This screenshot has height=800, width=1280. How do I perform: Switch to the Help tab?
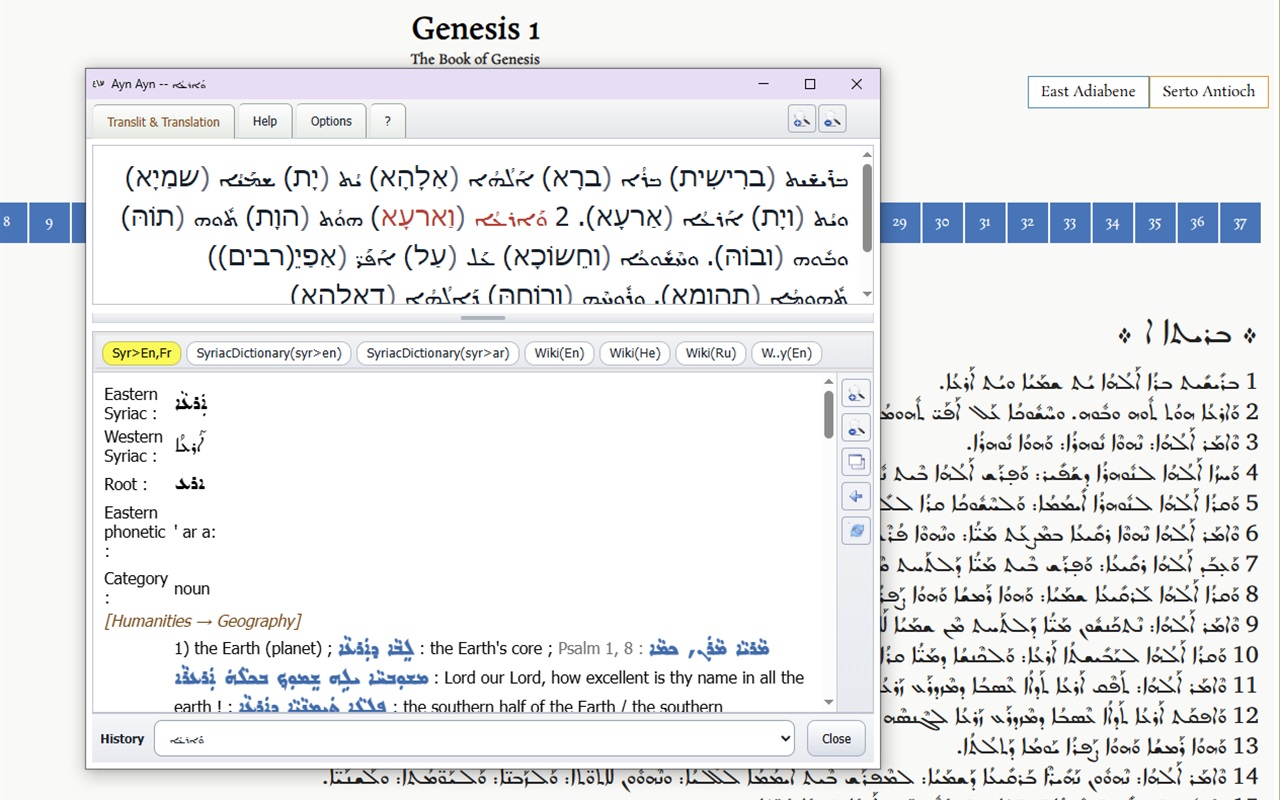point(265,121)
